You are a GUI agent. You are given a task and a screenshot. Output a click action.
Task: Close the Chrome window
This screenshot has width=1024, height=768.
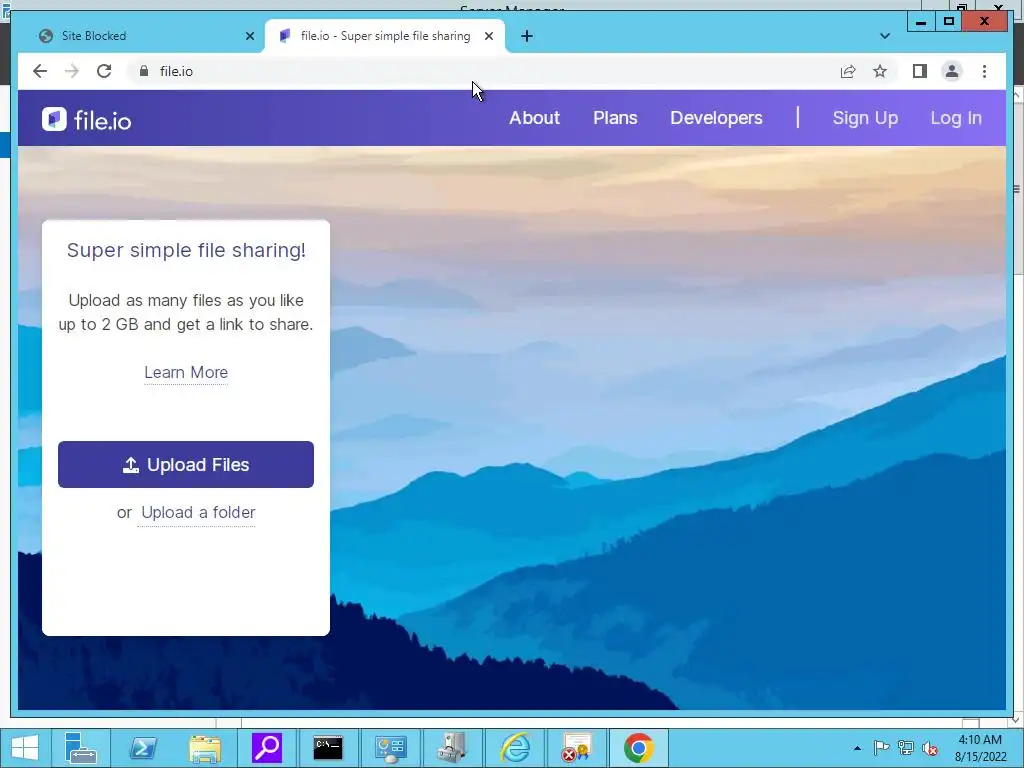(984, 22)
